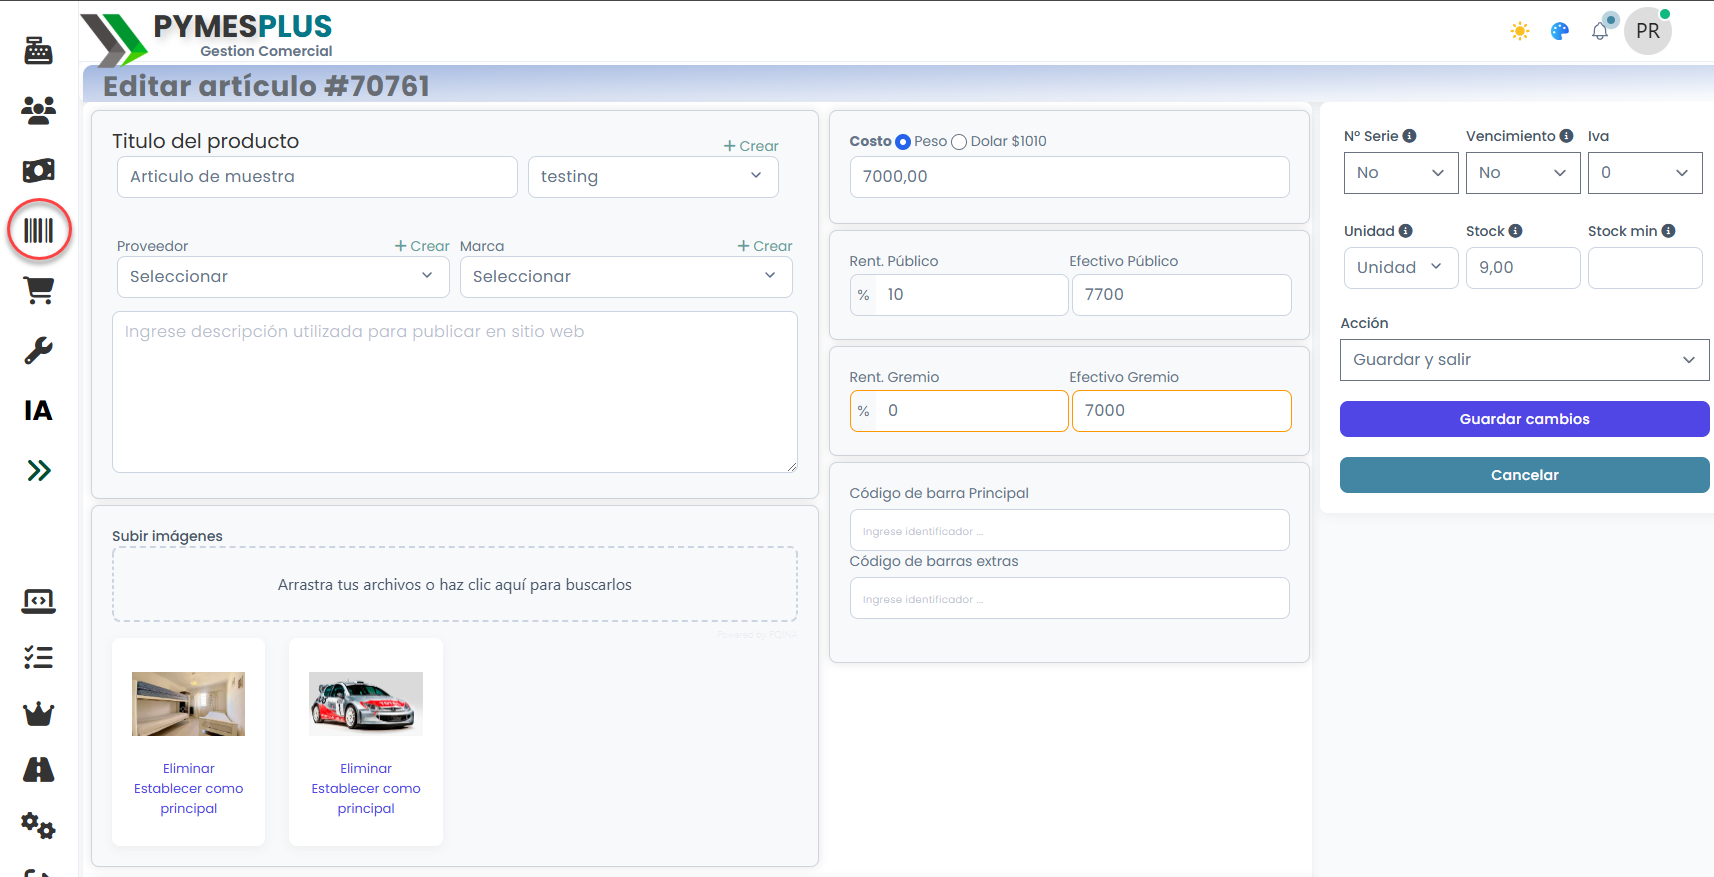This screenshot has width=1714, height=877.
Task: Open the Iva dropdown
Action: pyautogui.click(x=1644, y=173)
